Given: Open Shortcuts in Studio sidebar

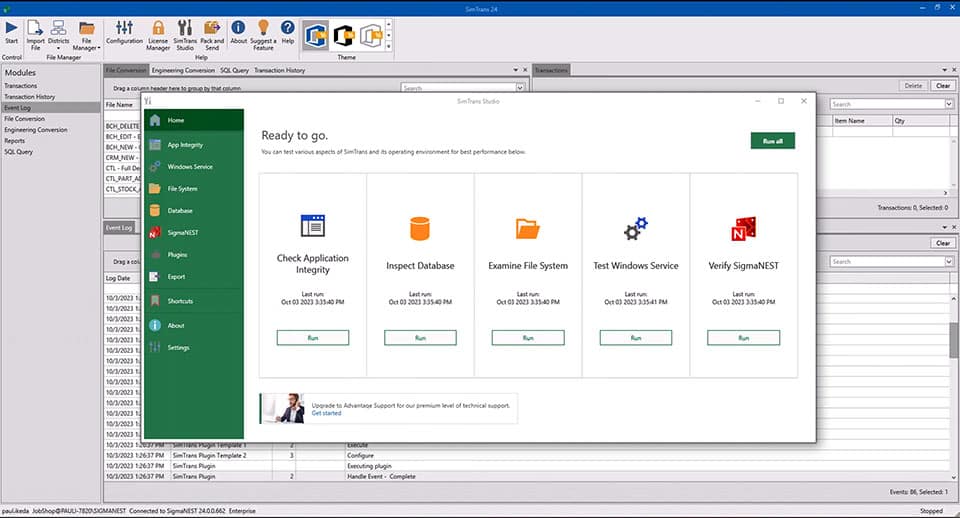Looking at the screenshot, I should (194, 301).
